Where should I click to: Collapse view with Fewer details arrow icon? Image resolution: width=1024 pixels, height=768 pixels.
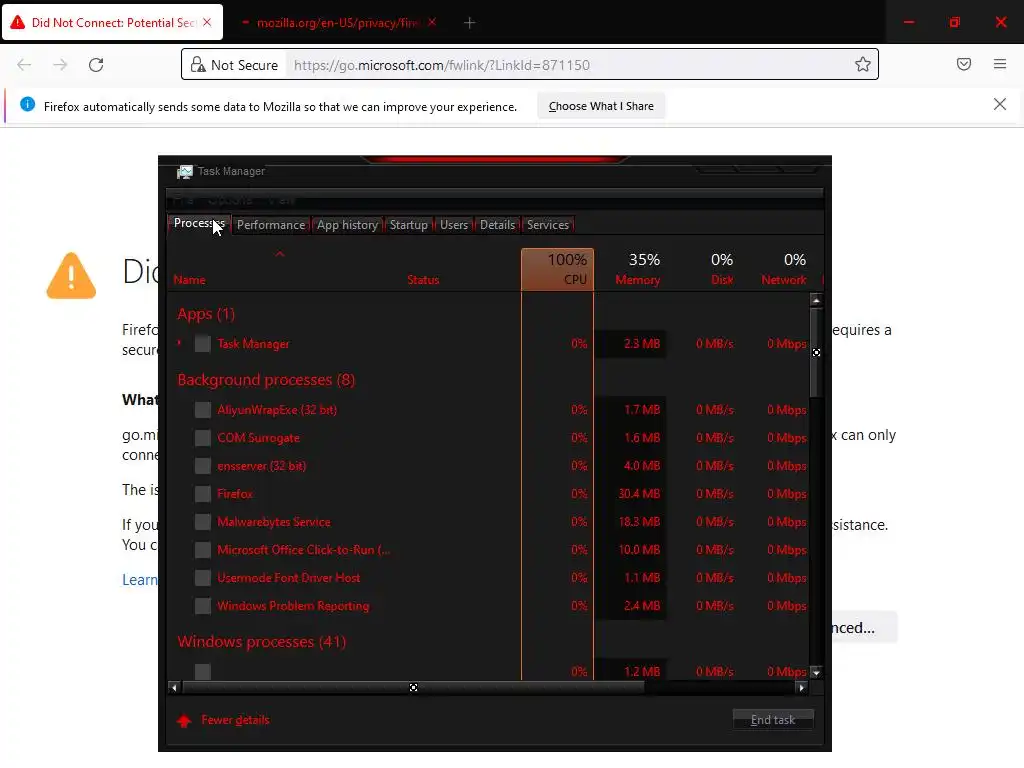tap(184, 720)
